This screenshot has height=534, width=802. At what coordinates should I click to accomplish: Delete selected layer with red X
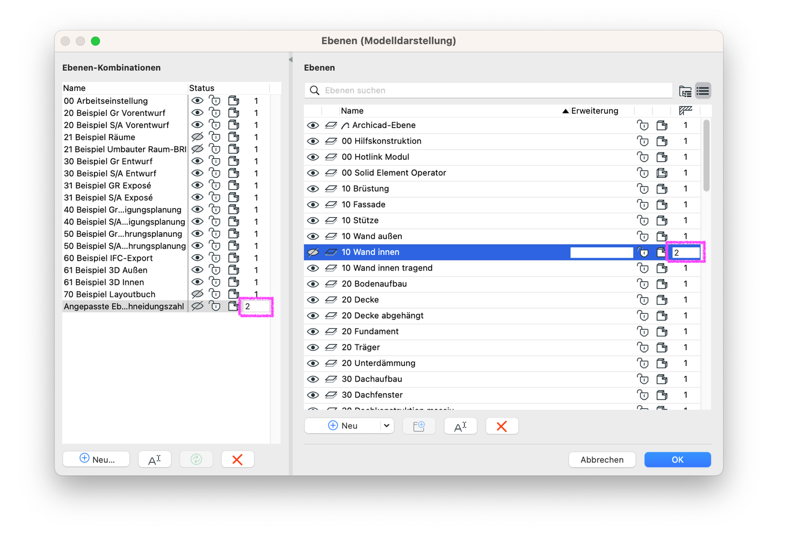502,426
